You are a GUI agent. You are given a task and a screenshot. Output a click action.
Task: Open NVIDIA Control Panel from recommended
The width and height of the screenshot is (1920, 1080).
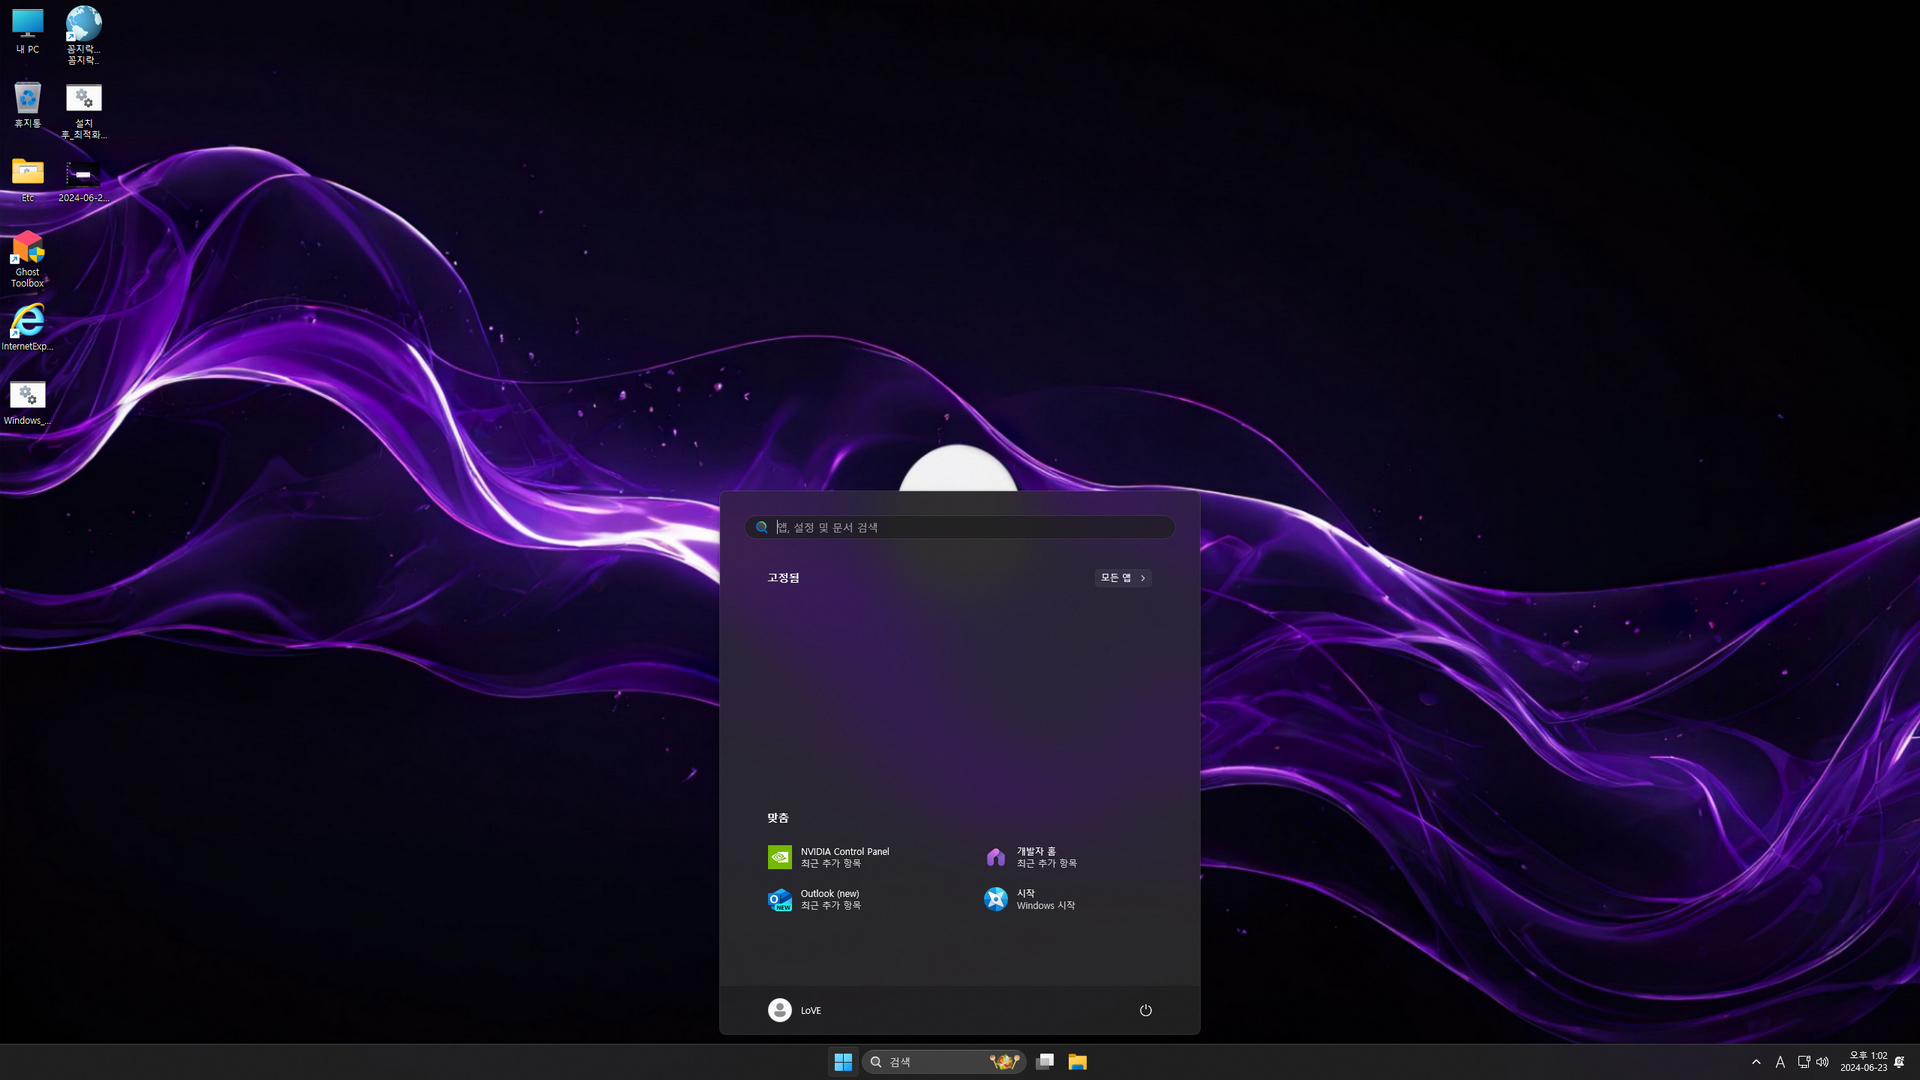point(828,857)
